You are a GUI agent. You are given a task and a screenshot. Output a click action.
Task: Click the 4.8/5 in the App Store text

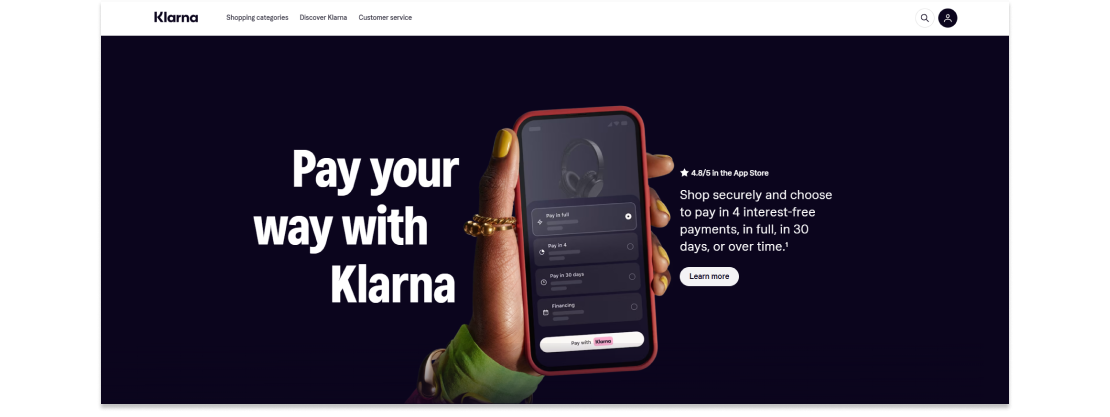click(x=730, y=173)
